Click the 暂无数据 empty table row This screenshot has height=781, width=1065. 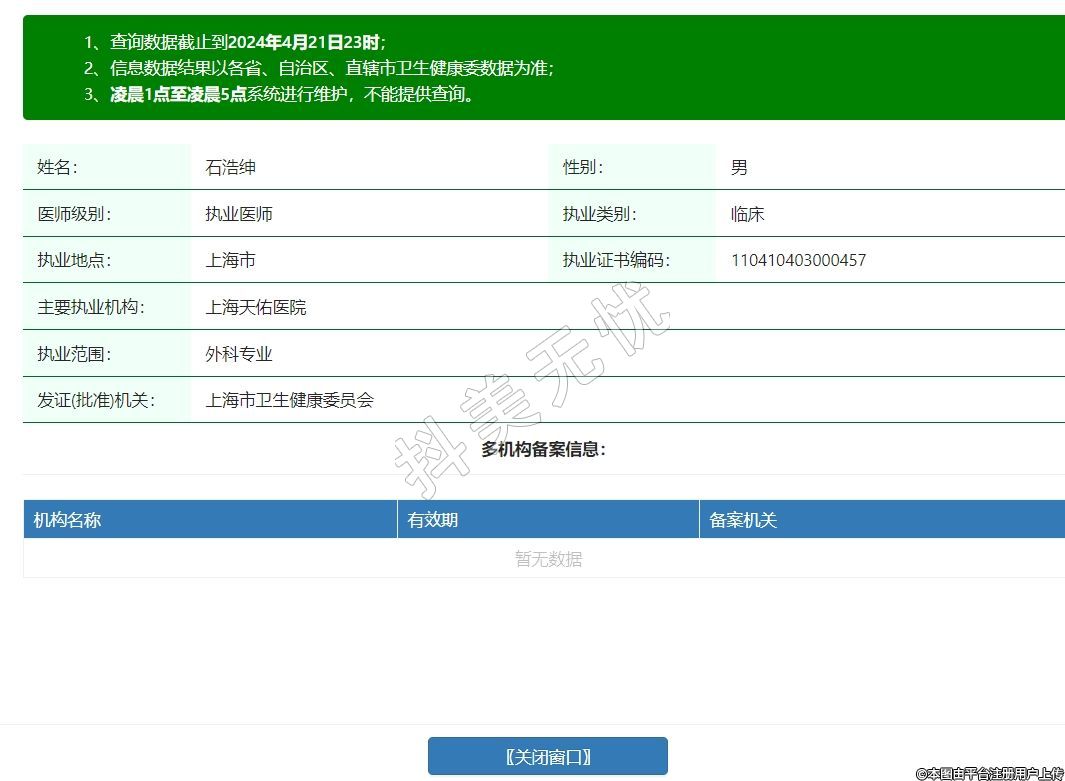tap(548, 559)
